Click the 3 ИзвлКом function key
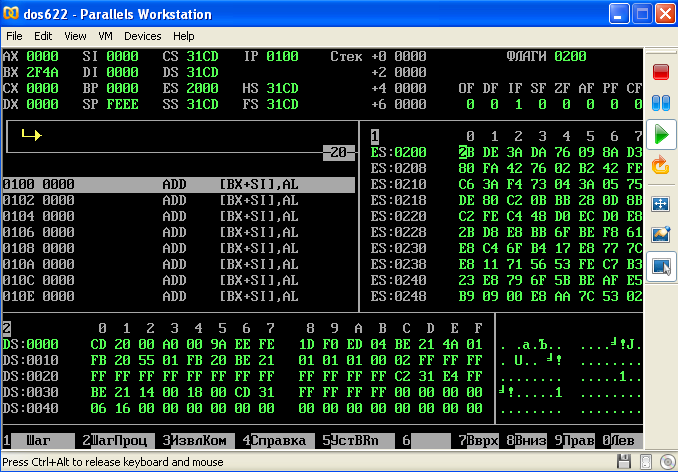Image resolution: width=678 pixels, height=472 pixels. [x=198, y=440]
